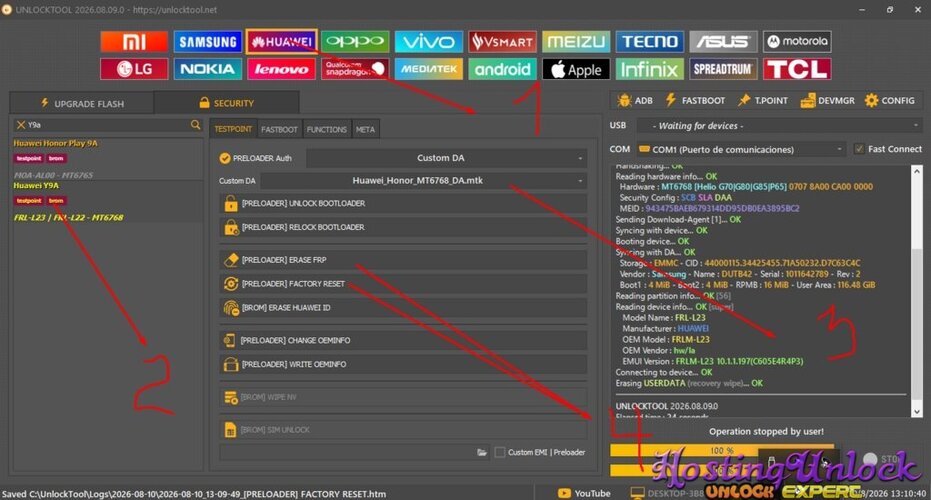931x500 pixels.
Task: Select the Nokia brand icon
Action: coord(208,69)
